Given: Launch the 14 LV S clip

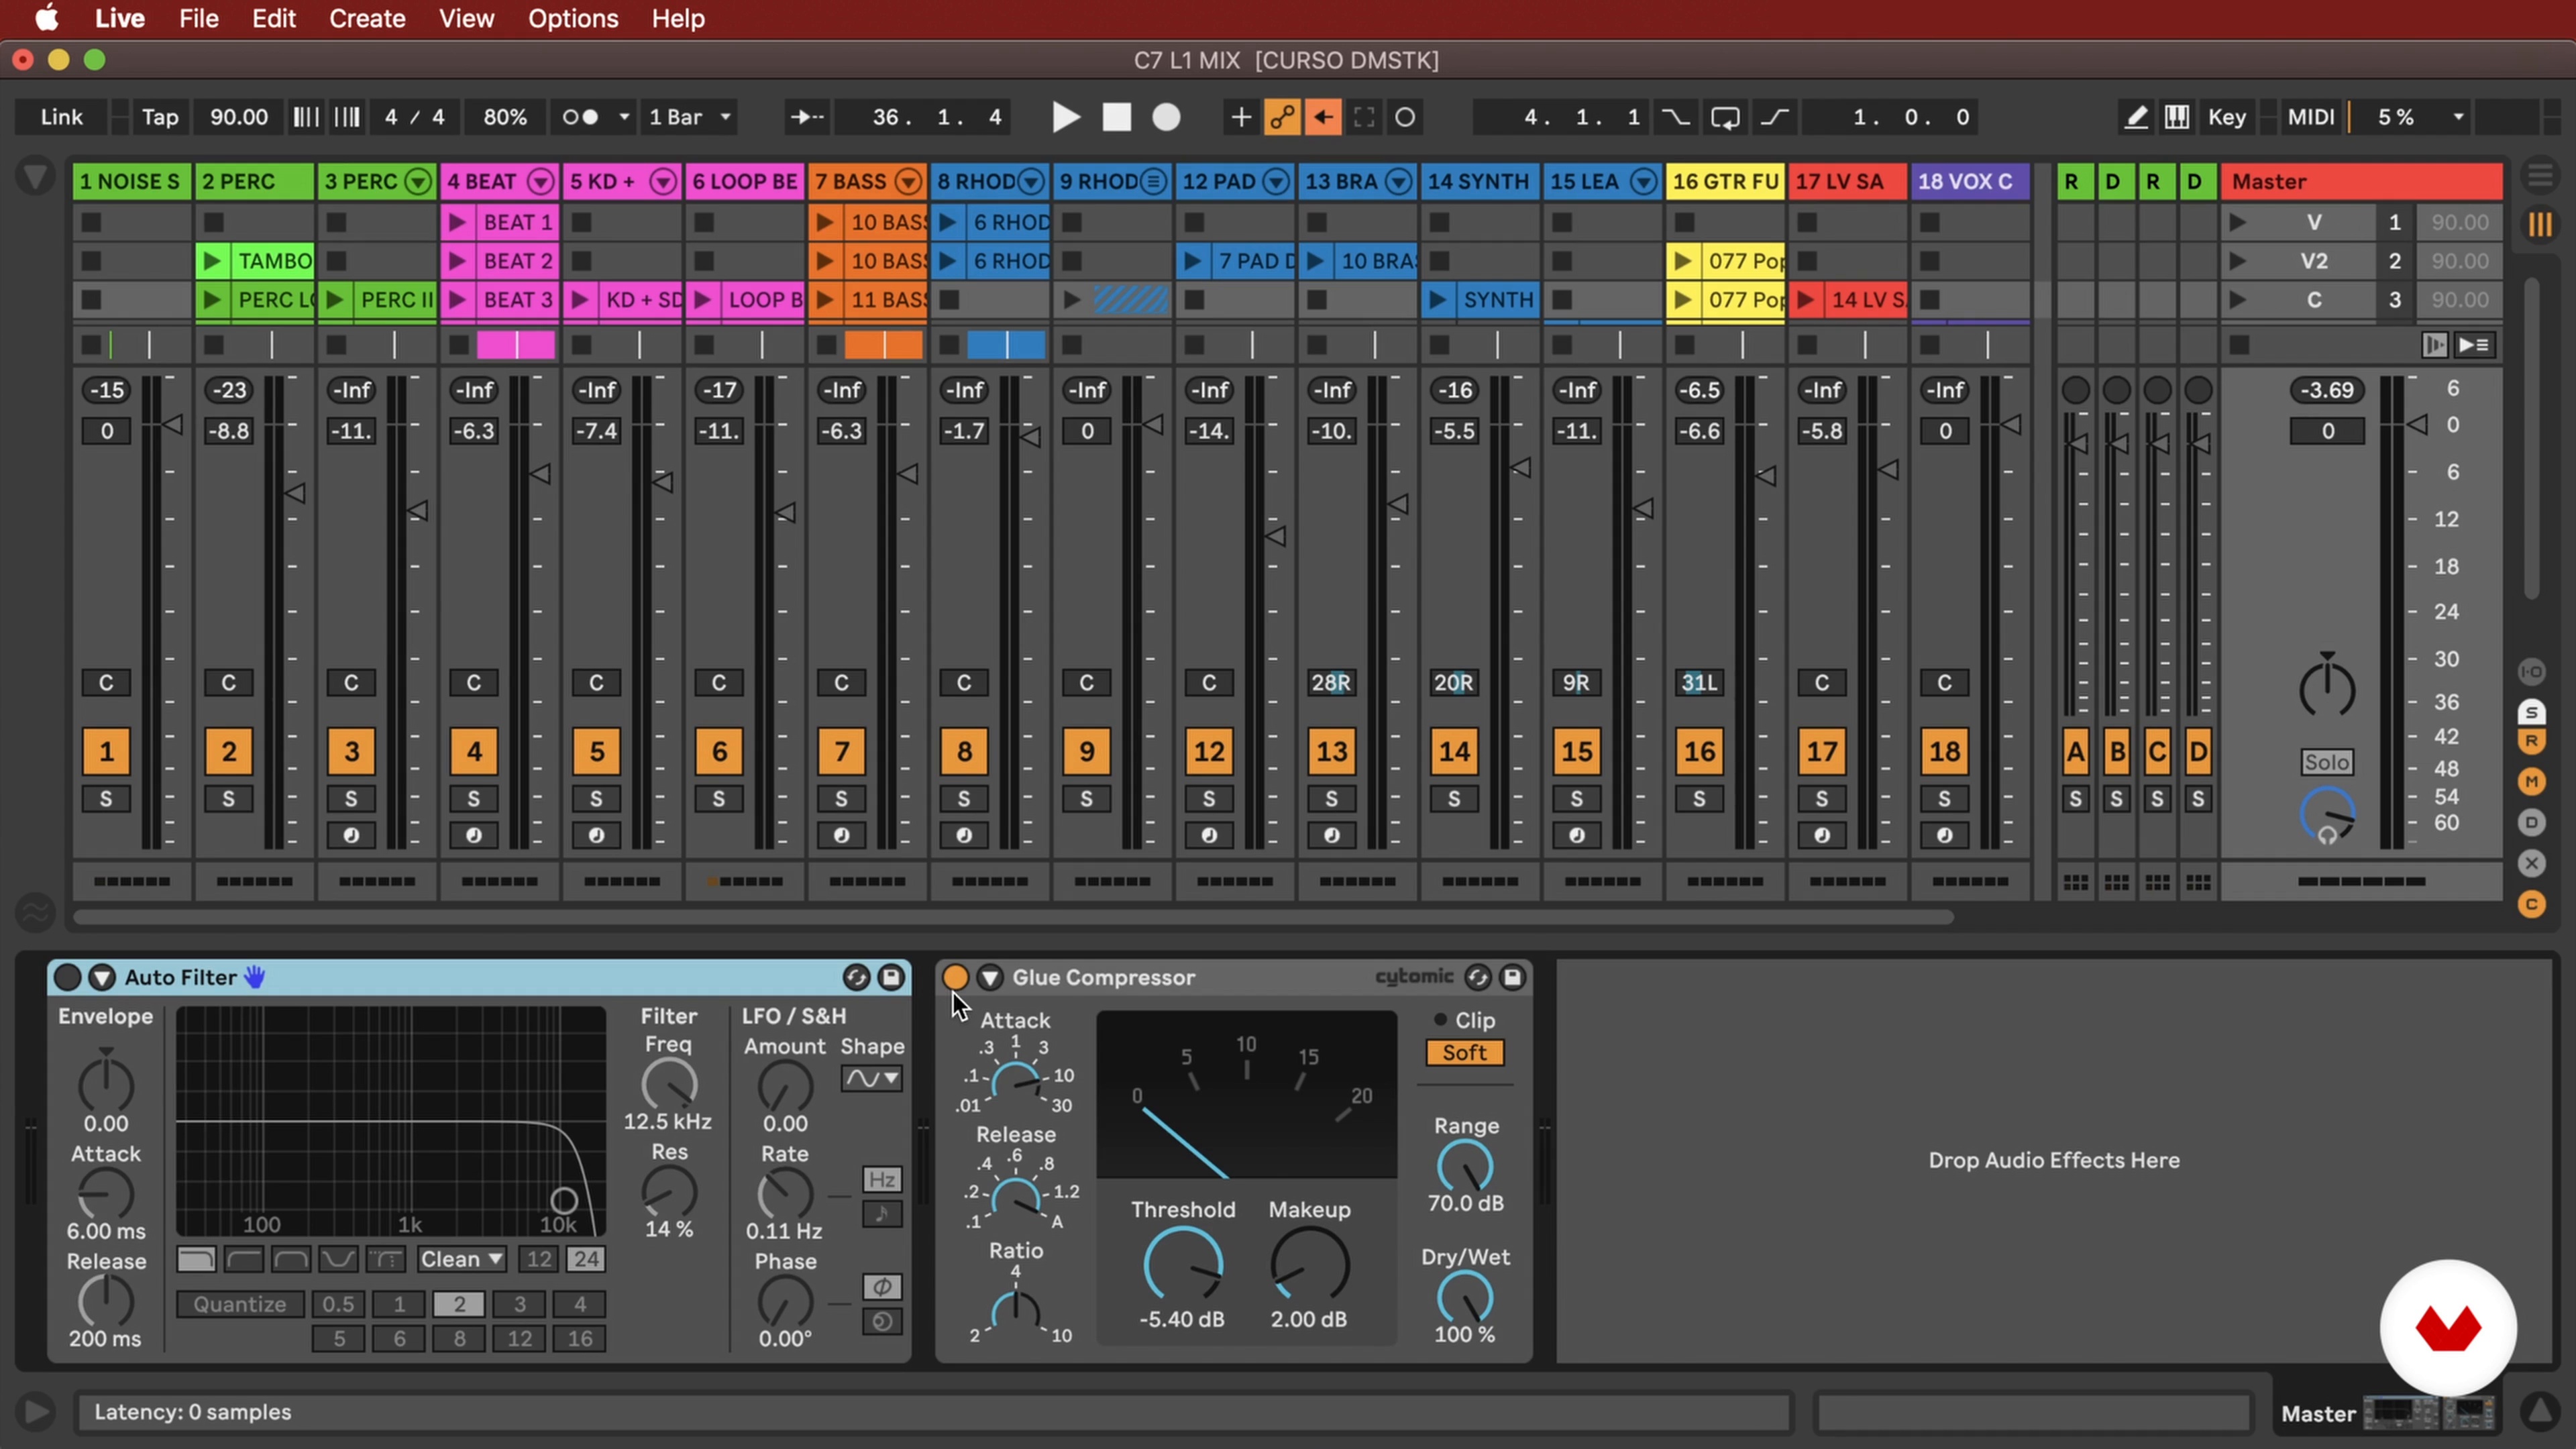Looking at the screenshot, I should [1805, 300].
